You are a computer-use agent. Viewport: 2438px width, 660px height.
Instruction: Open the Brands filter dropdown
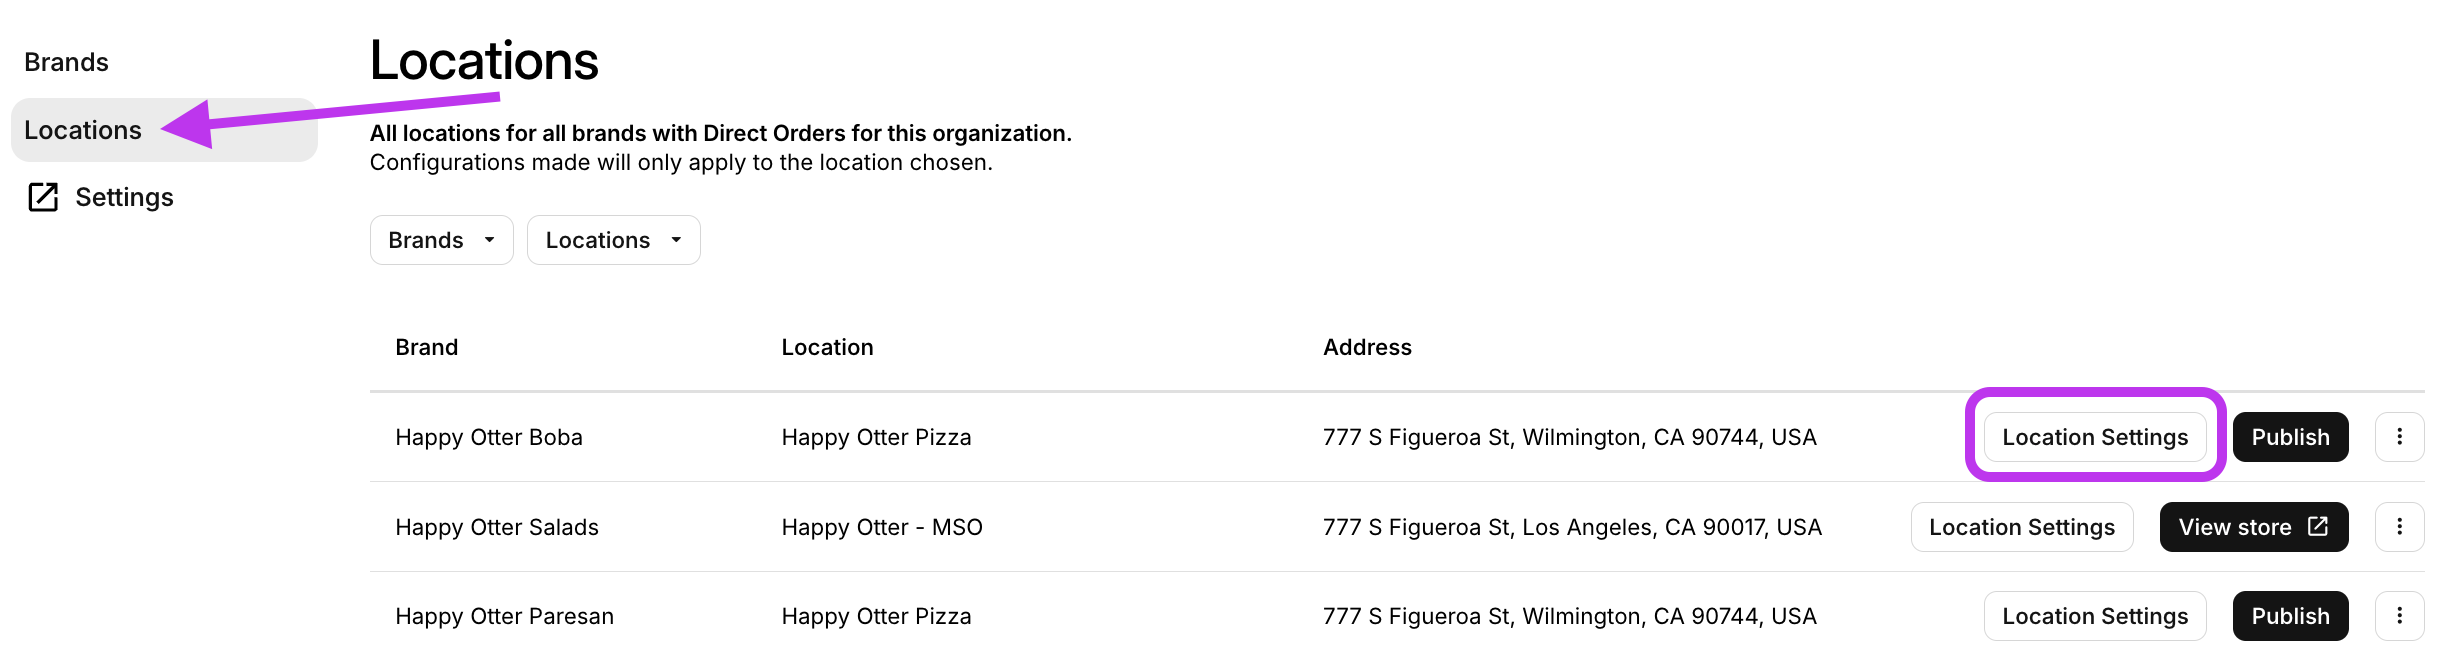[x=441, y=240]
